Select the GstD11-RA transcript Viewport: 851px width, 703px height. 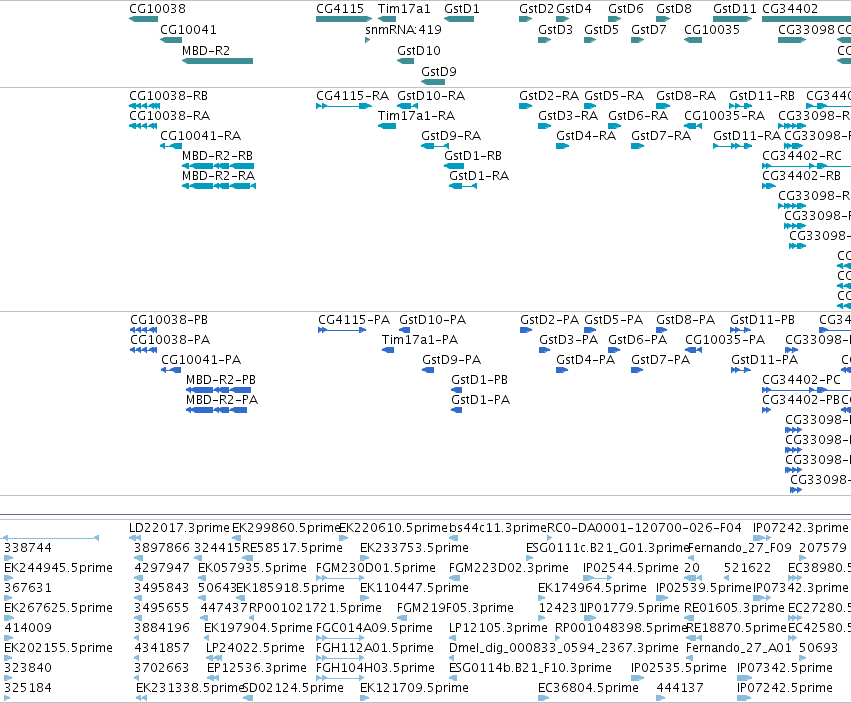pos(732,146)
